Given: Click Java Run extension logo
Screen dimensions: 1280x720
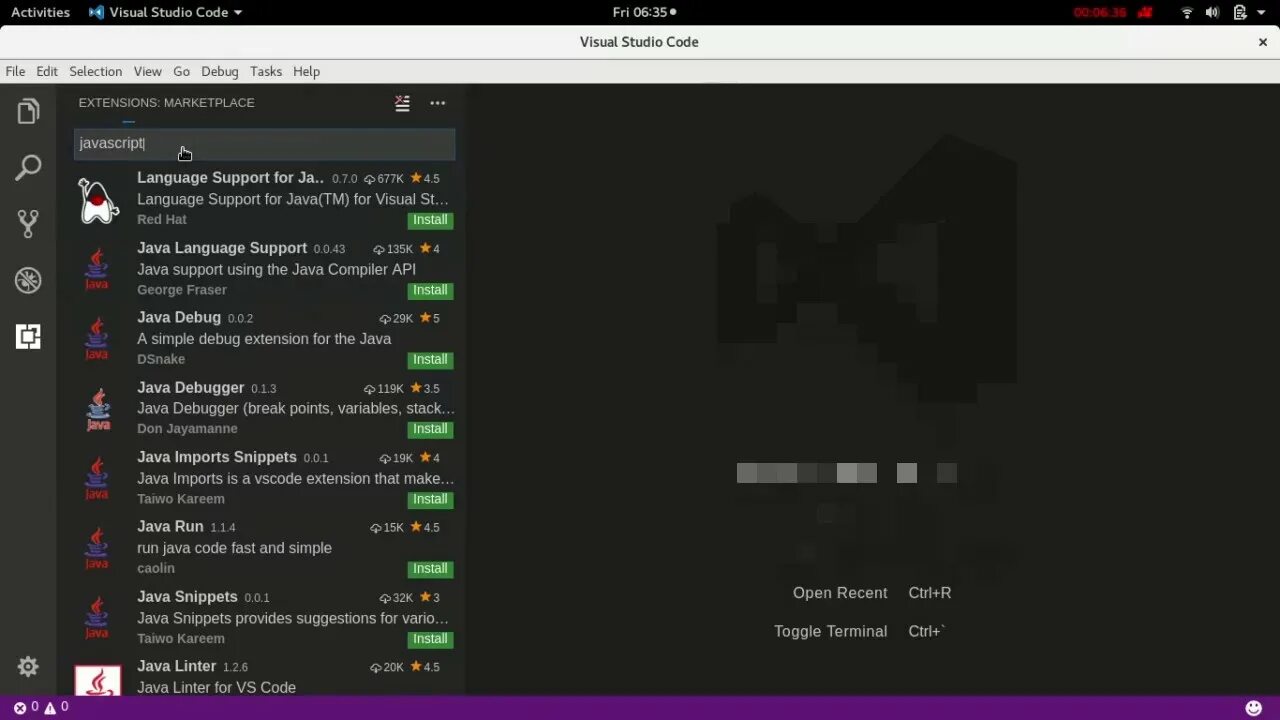Looking at the screenshot, I should point(97,548).
